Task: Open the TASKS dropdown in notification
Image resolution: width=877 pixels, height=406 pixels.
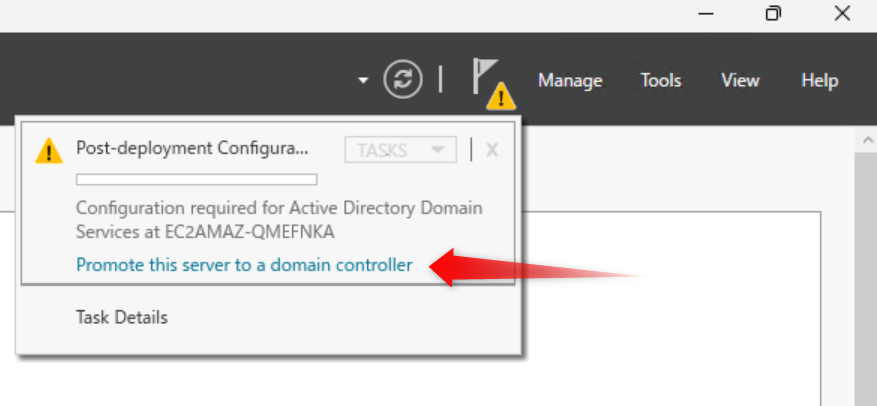Action: tap(400, 150)
